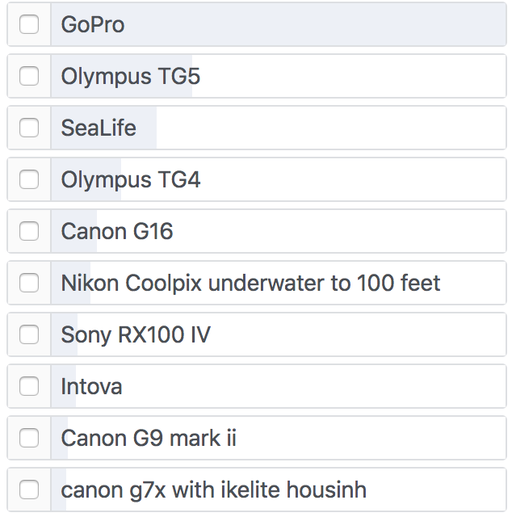This screenshot has width=512, height=517.
Task: Click the GoPro option label
Action: [x=93, y=25]
